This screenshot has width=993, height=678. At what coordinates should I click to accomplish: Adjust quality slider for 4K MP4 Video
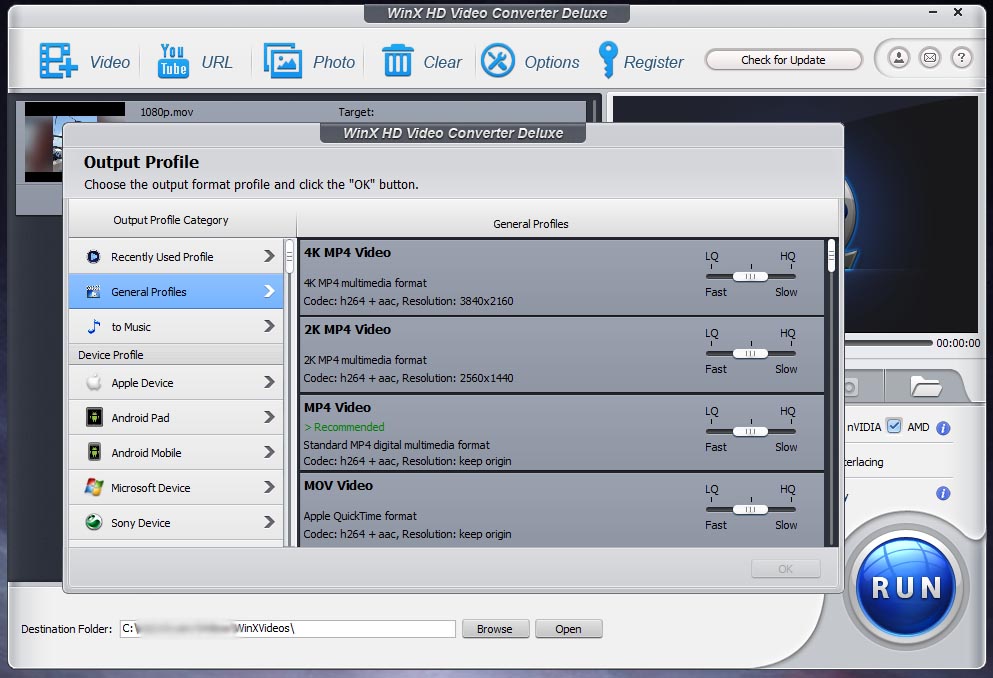[x=750, y=276]
